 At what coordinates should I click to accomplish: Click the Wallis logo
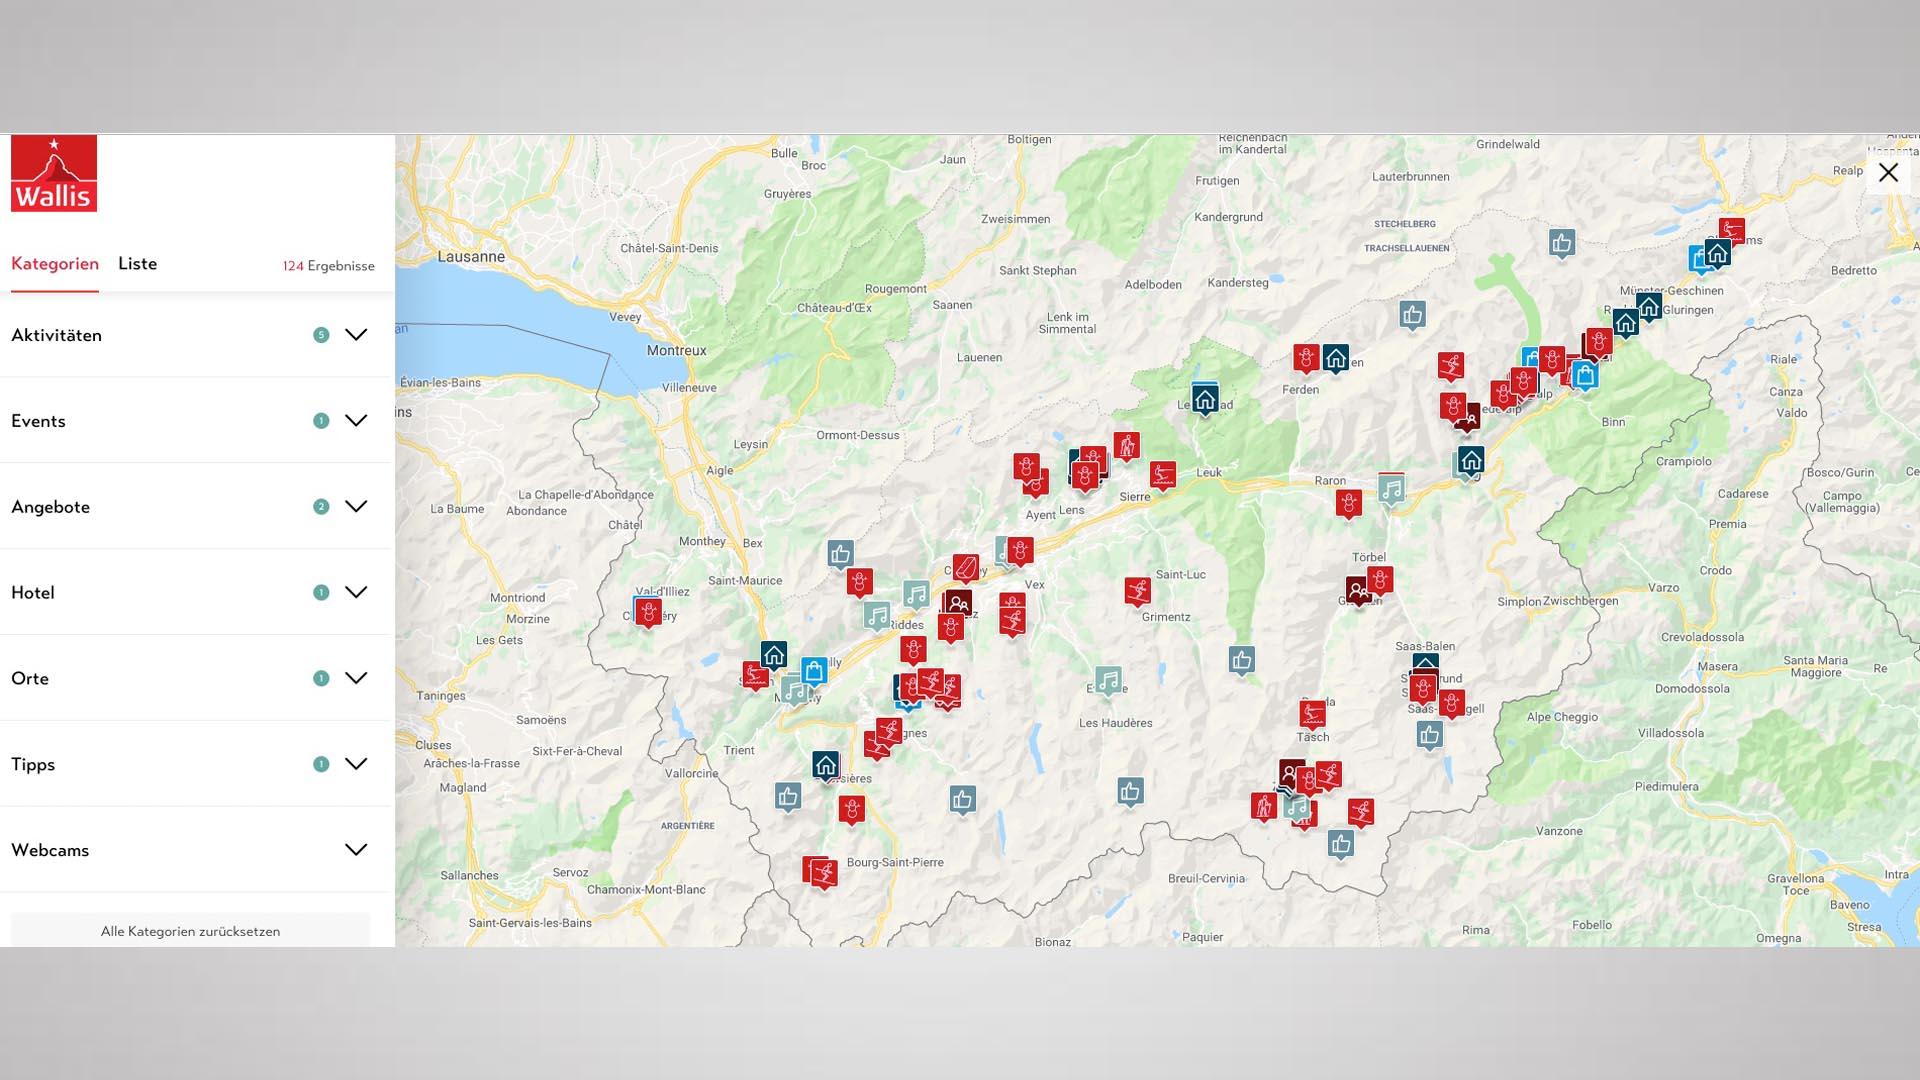[x=54, y=173]
